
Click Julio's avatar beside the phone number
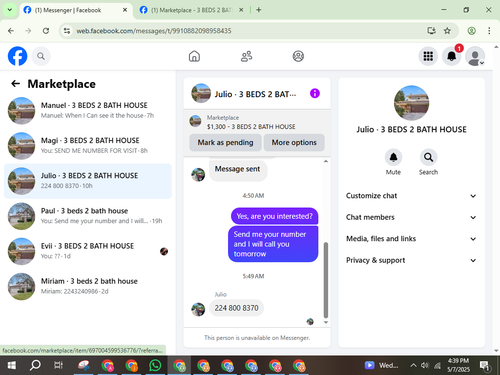click(198, 309)
